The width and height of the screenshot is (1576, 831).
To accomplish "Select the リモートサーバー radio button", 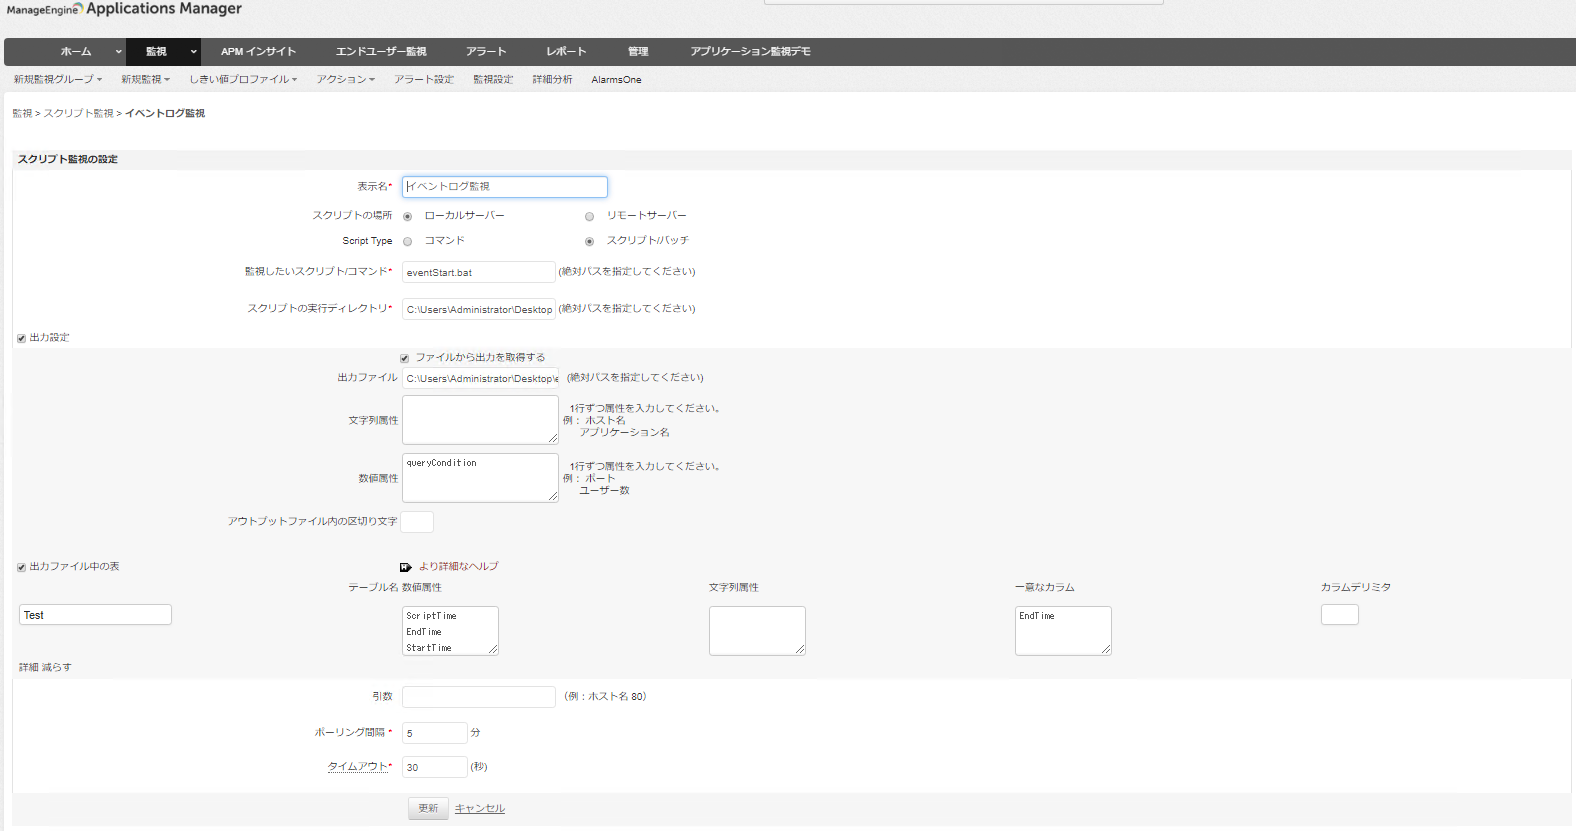I will tap(589, 216).
